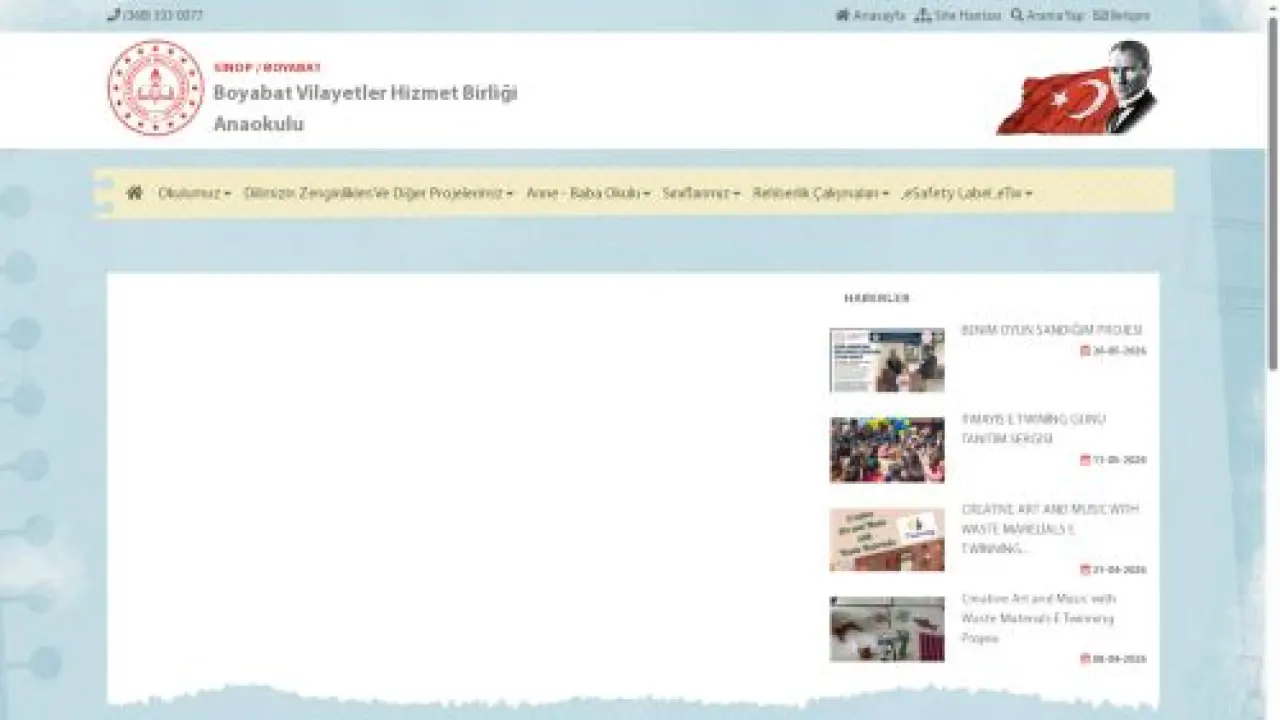The width and height of the screenshot is (1280, 720).
Task: Expand the Dilimizin Zenginlikleri Ve Diğer Projelerimiz menu
Action: (x=379, y=193)
